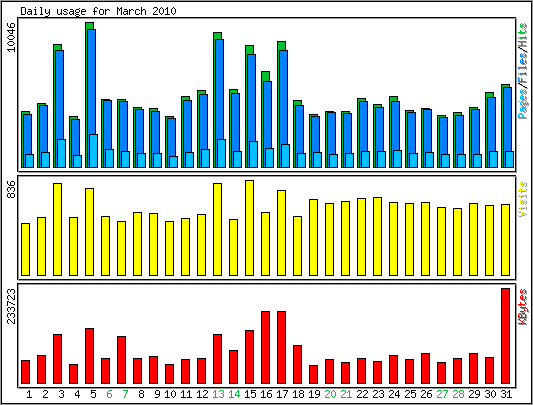
Task: Click the cyan Pages bar for day 24
Action: pos(397,159)
